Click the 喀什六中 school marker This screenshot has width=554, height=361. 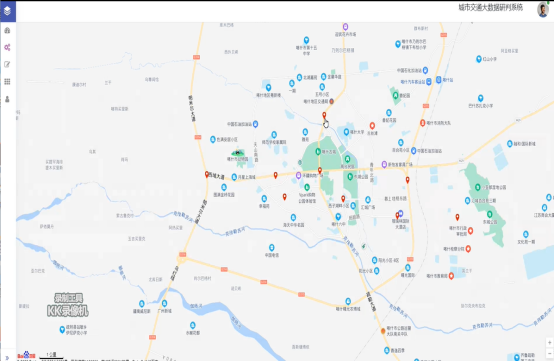(338, 217)
